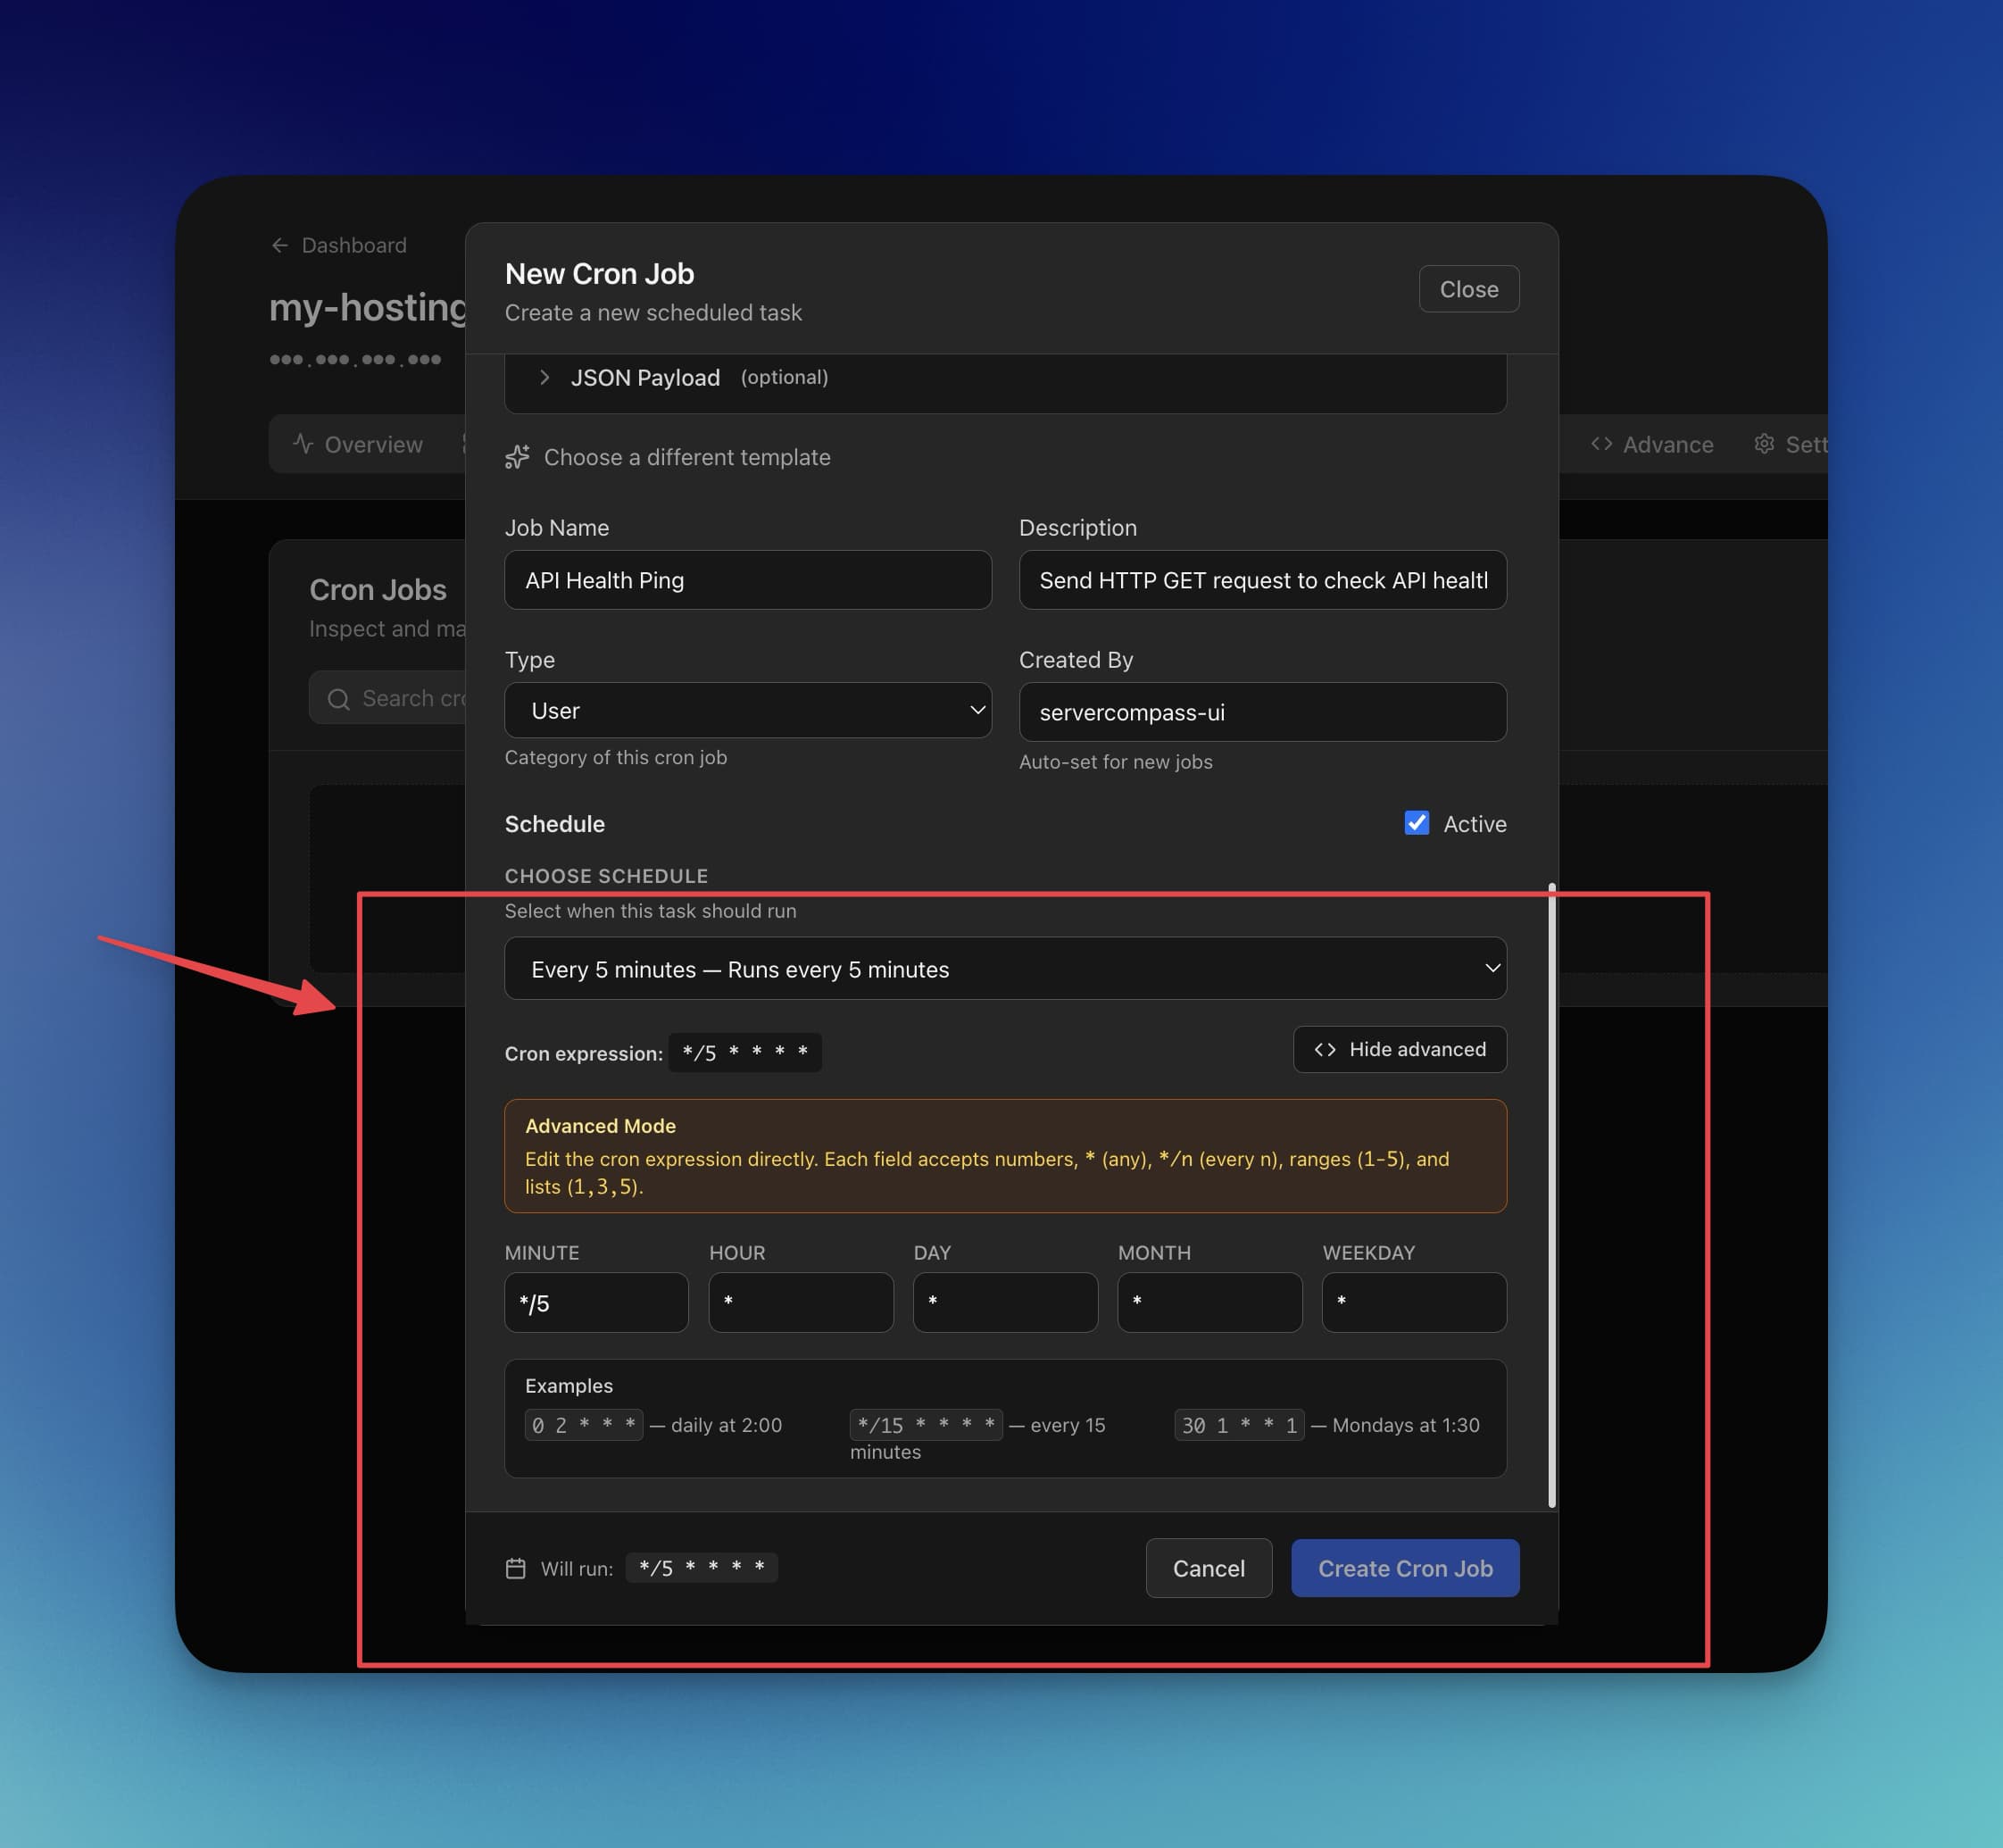
Task: Focus the Job Name field
Action: click(748, 580)
